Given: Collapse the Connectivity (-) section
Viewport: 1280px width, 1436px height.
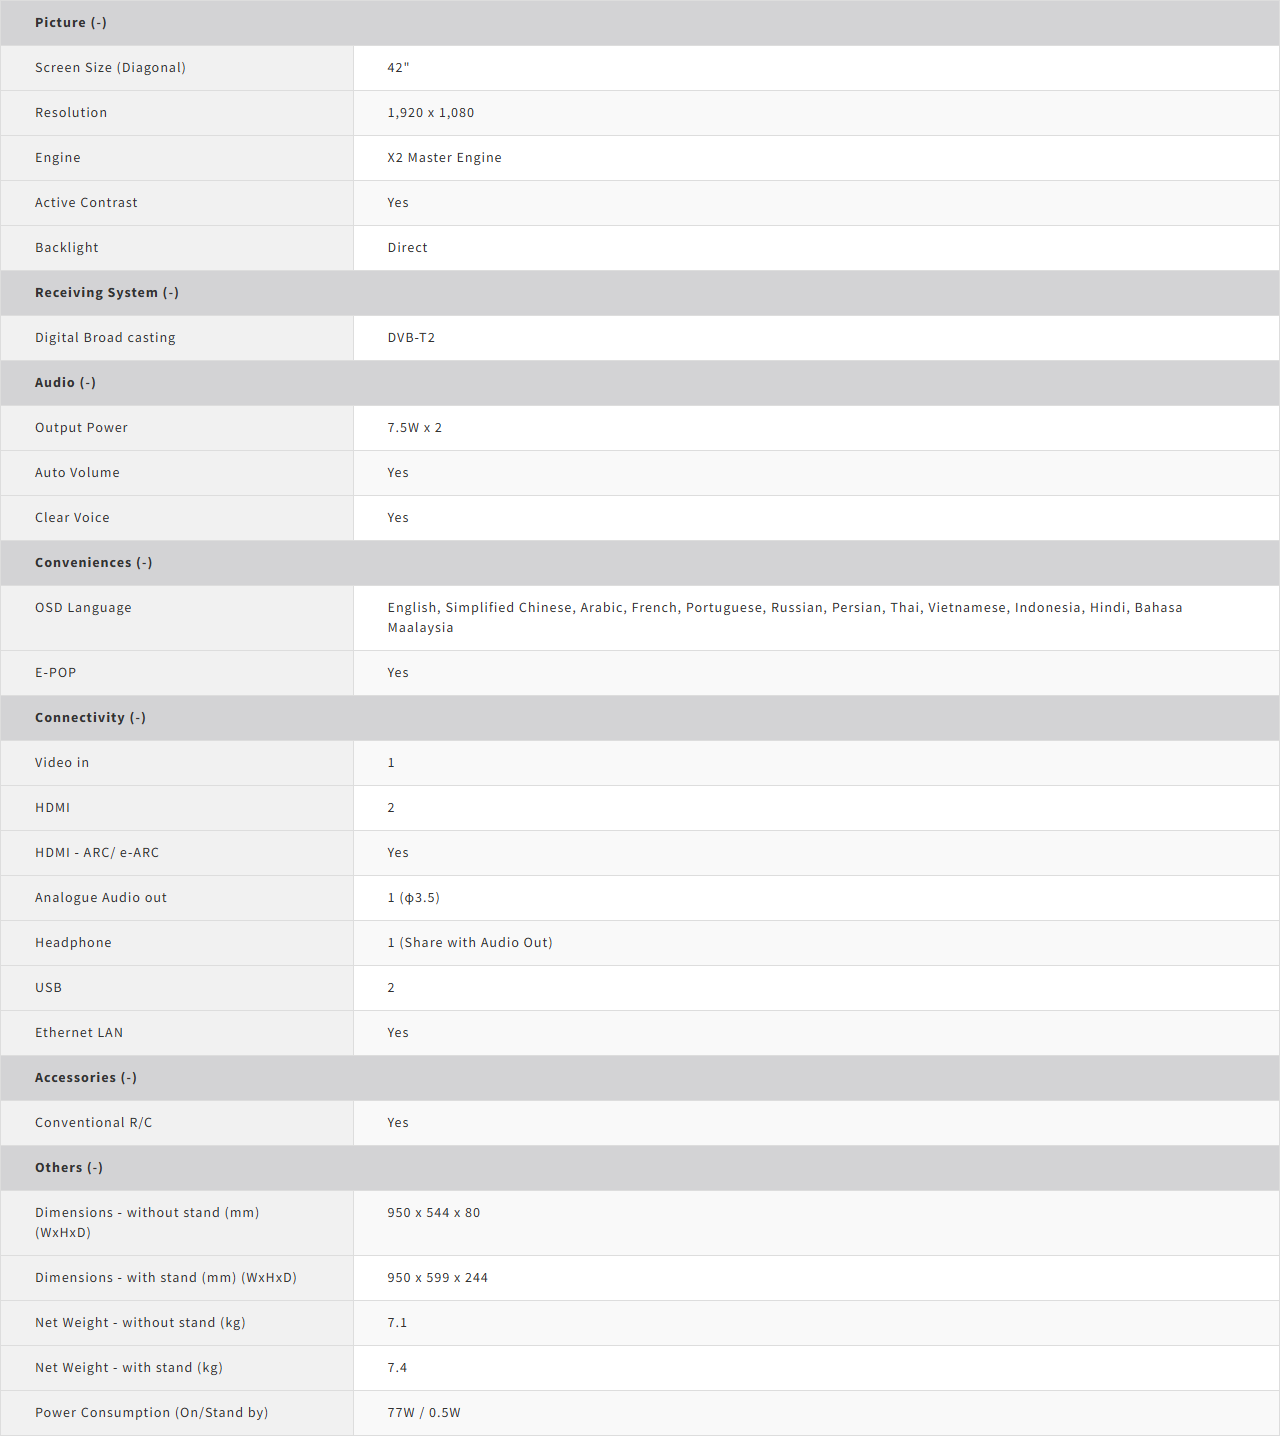Looking at the screenshot, I should [91, 718].
